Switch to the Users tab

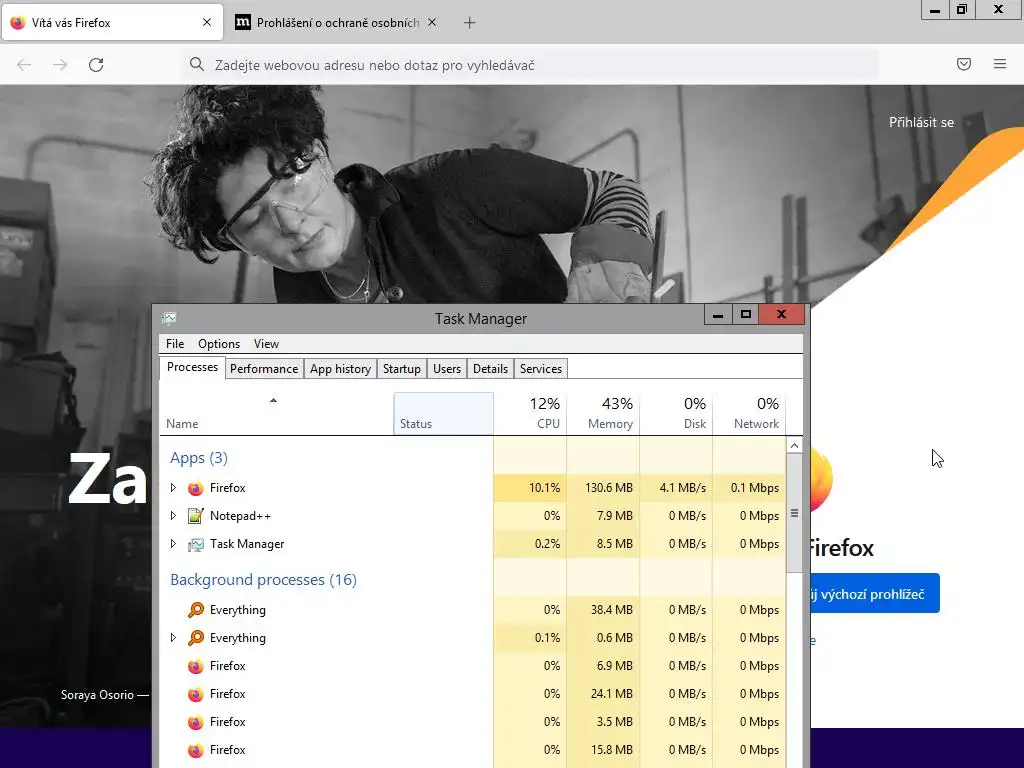click(x=447, y=369)
